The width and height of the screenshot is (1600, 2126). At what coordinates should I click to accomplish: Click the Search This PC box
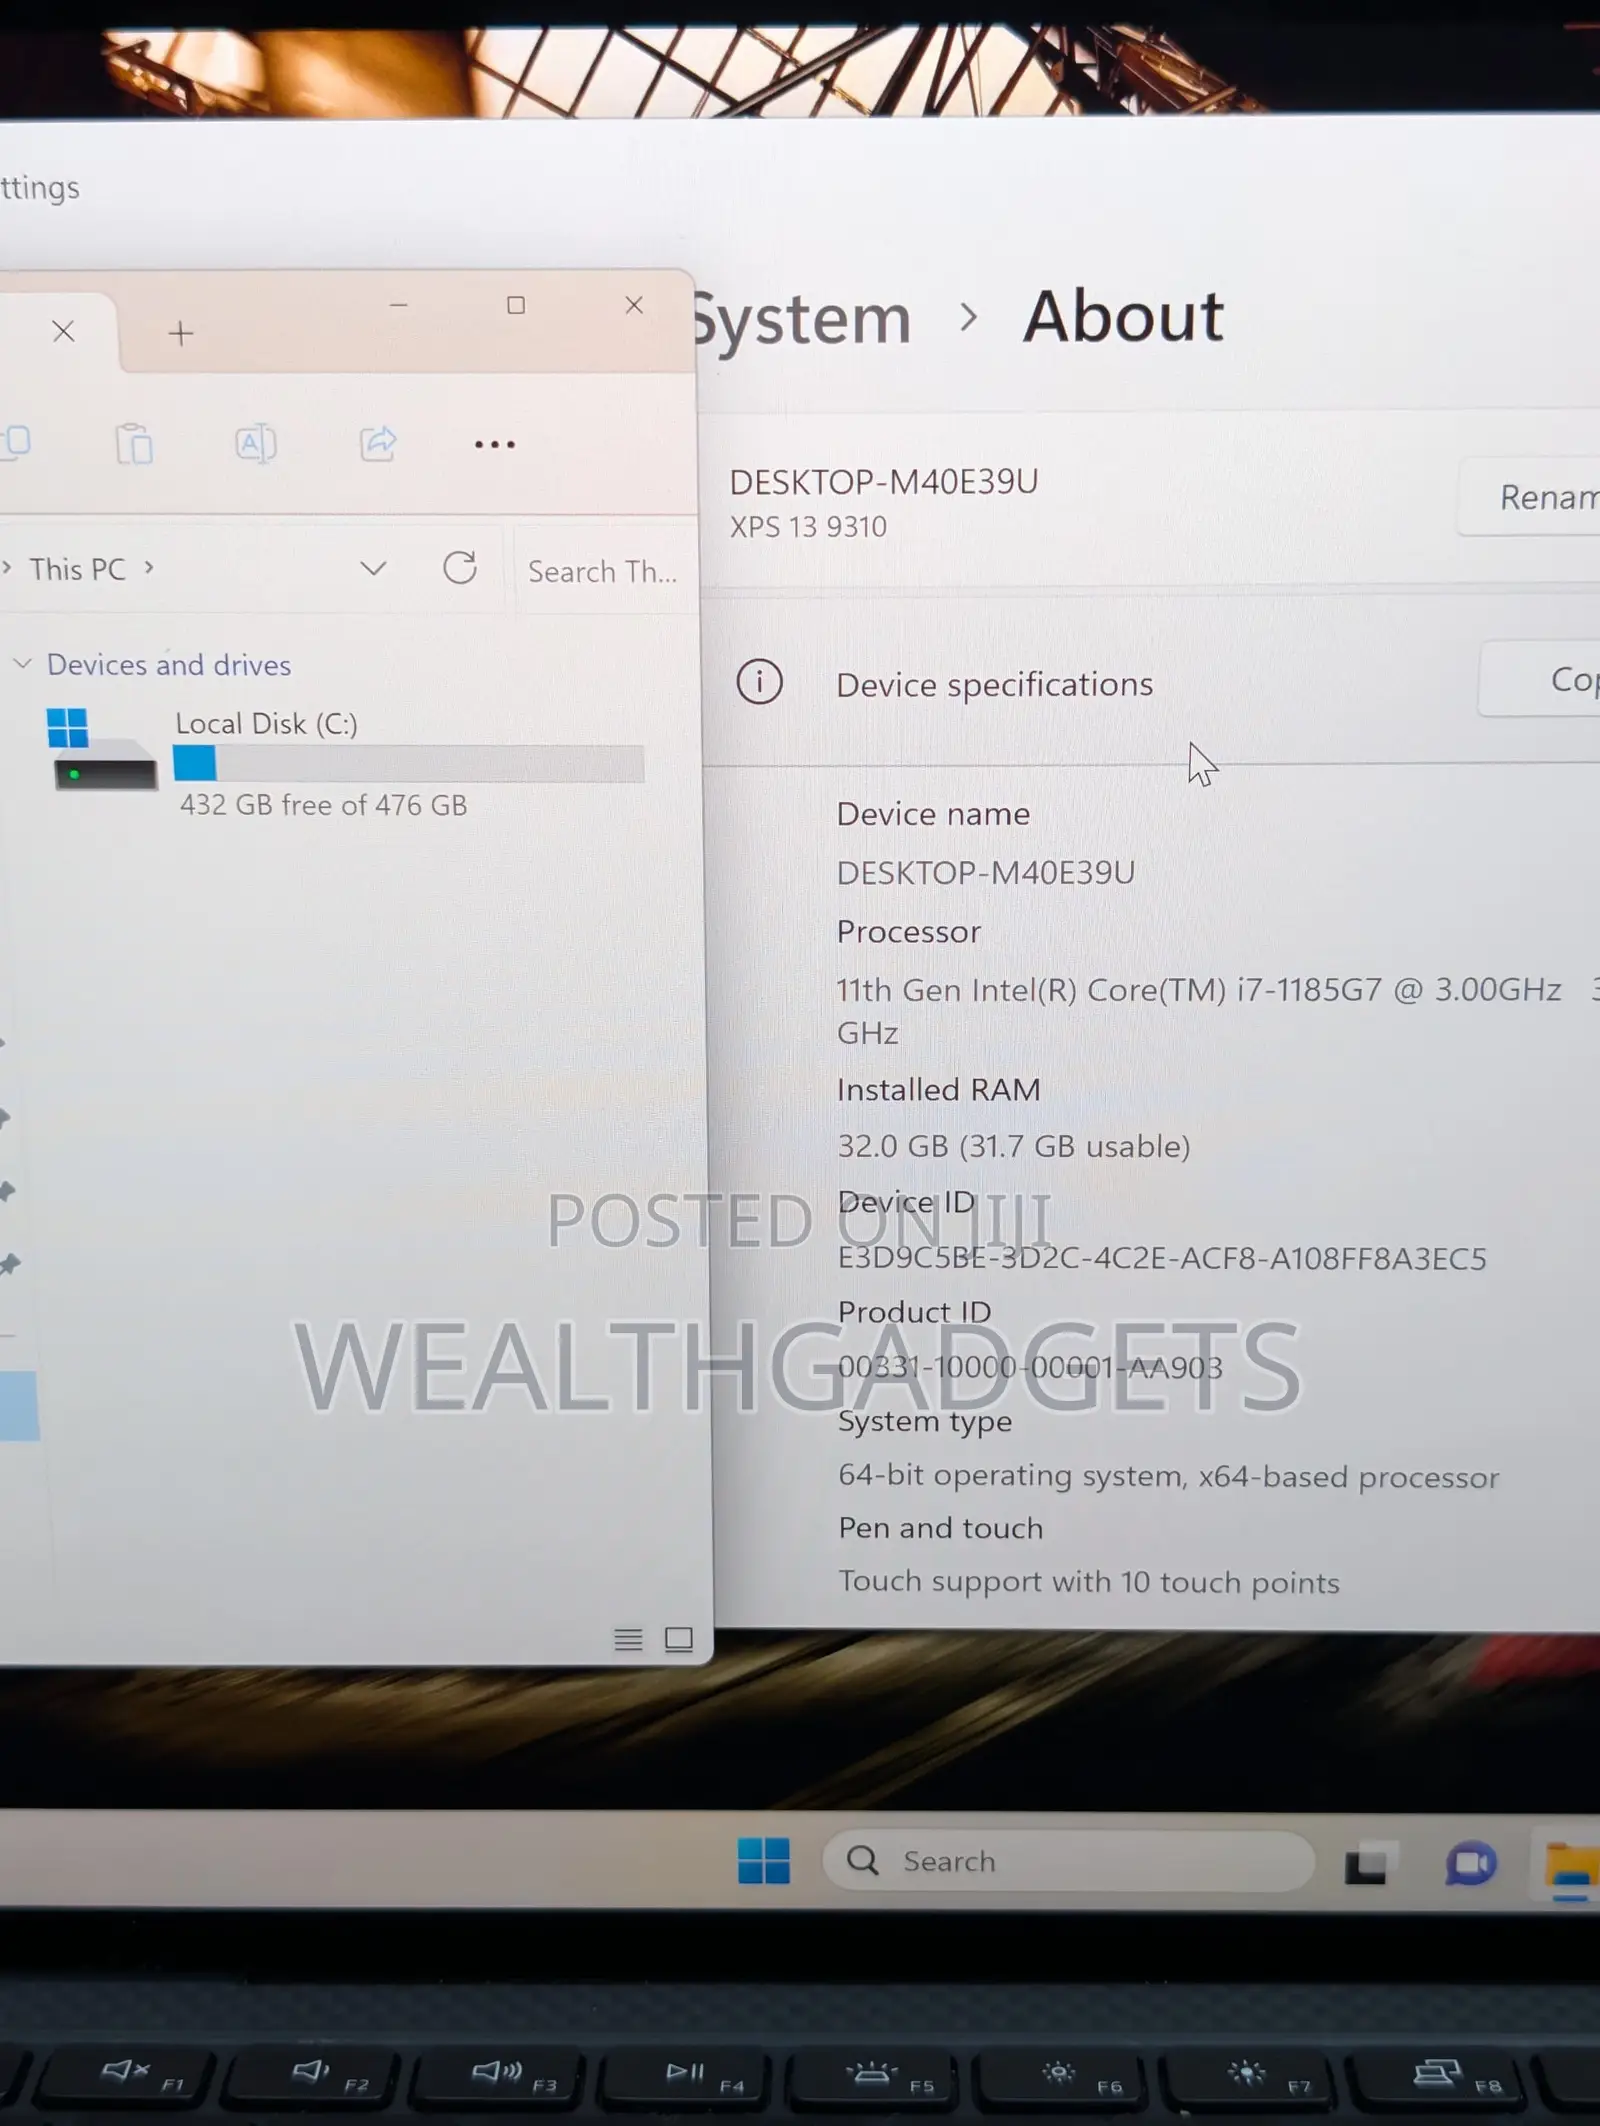point(604,571)
